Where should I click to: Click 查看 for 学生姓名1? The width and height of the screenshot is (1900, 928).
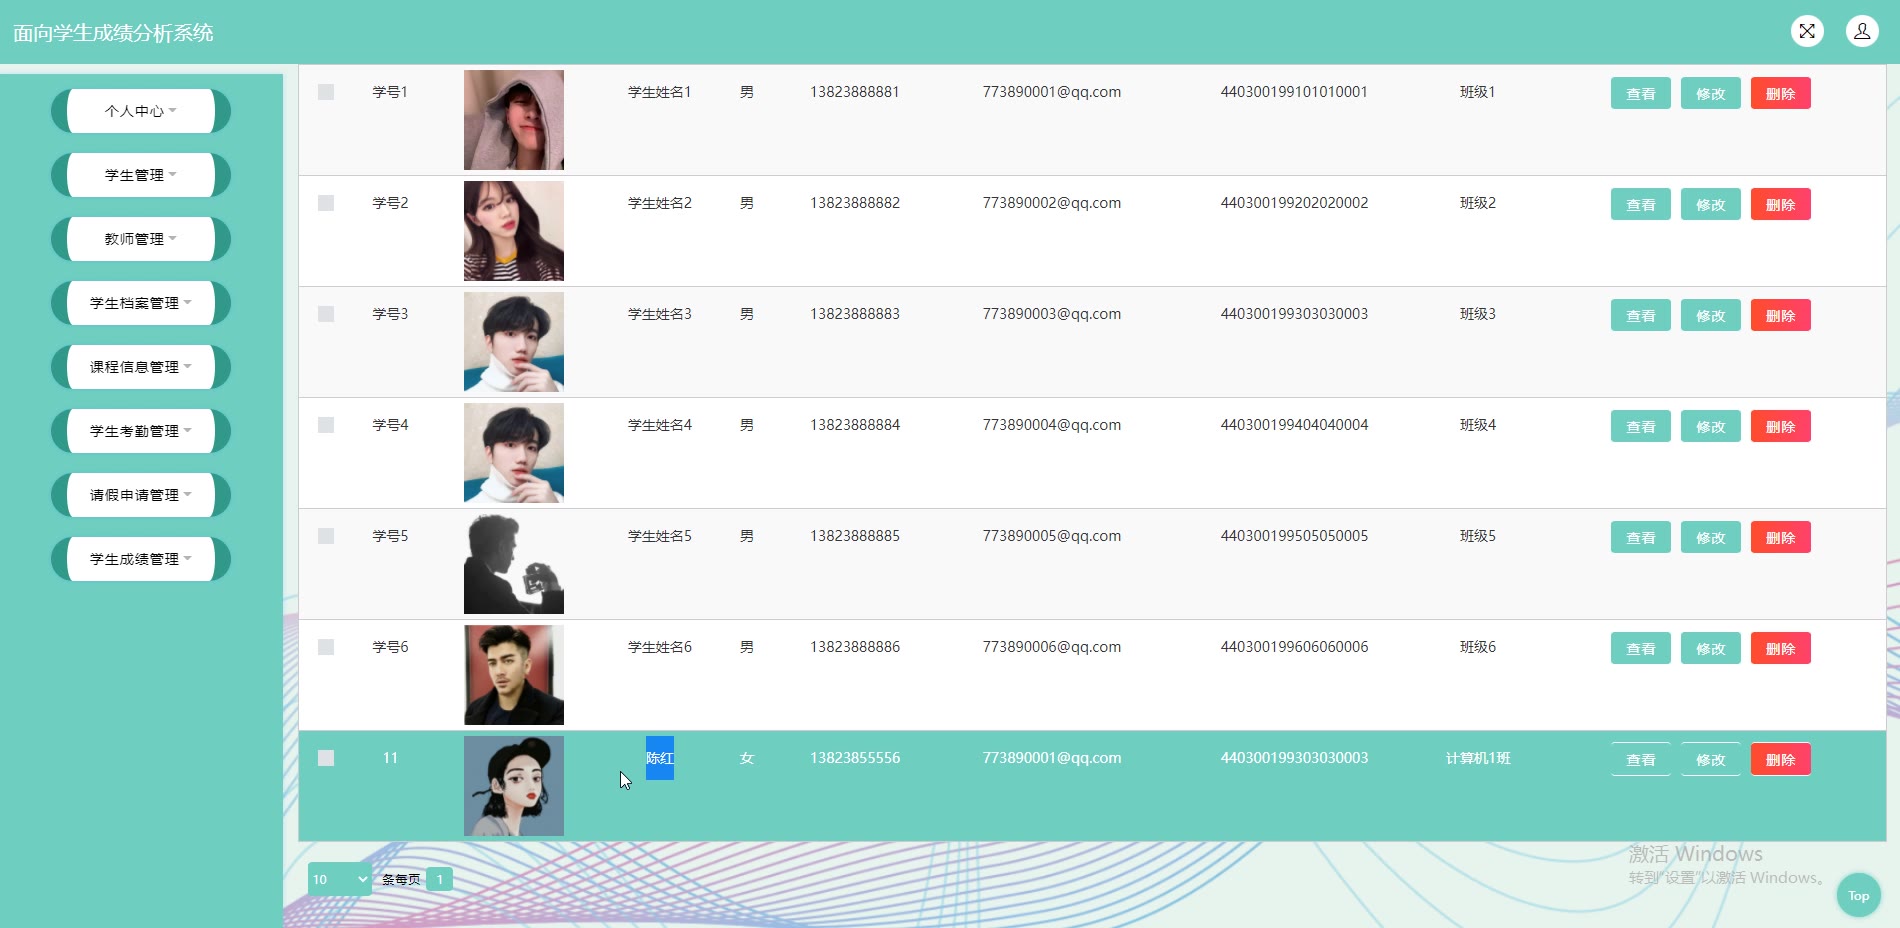[x=1640, y=93]
